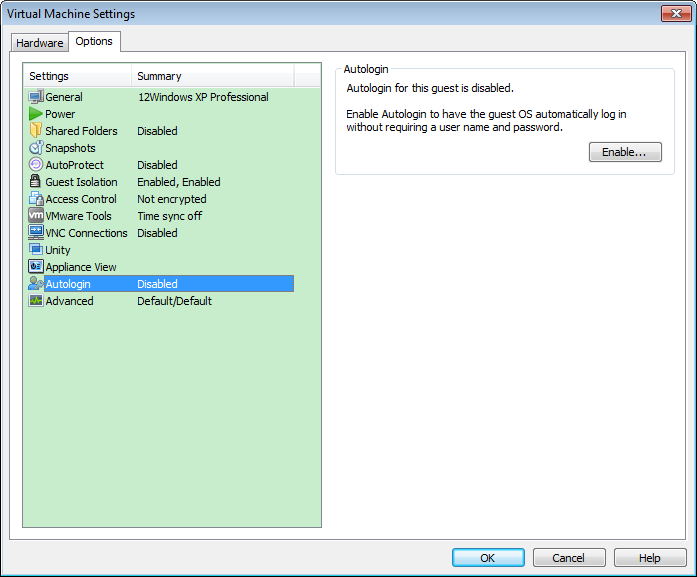The image size is (697, 577).
Task: Click 'Time sync off' summary value
Action: click(x=169, y=216)
